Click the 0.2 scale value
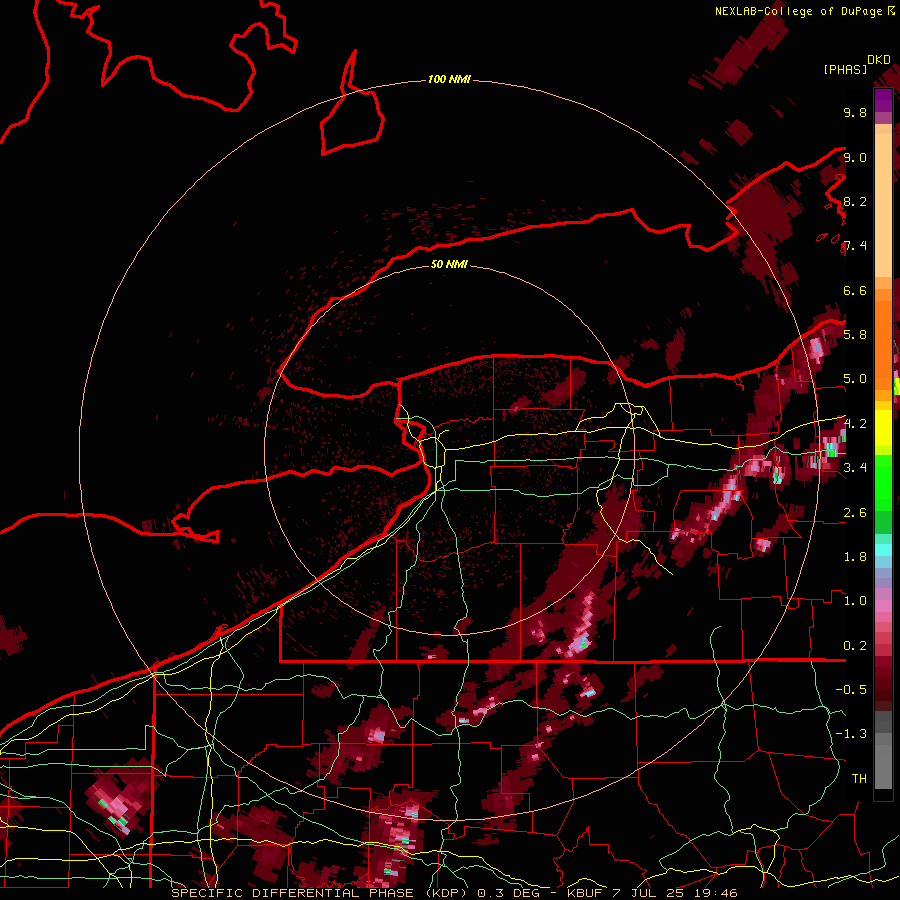Viewport: 900px width, 900px height. (x=855, y=646)
